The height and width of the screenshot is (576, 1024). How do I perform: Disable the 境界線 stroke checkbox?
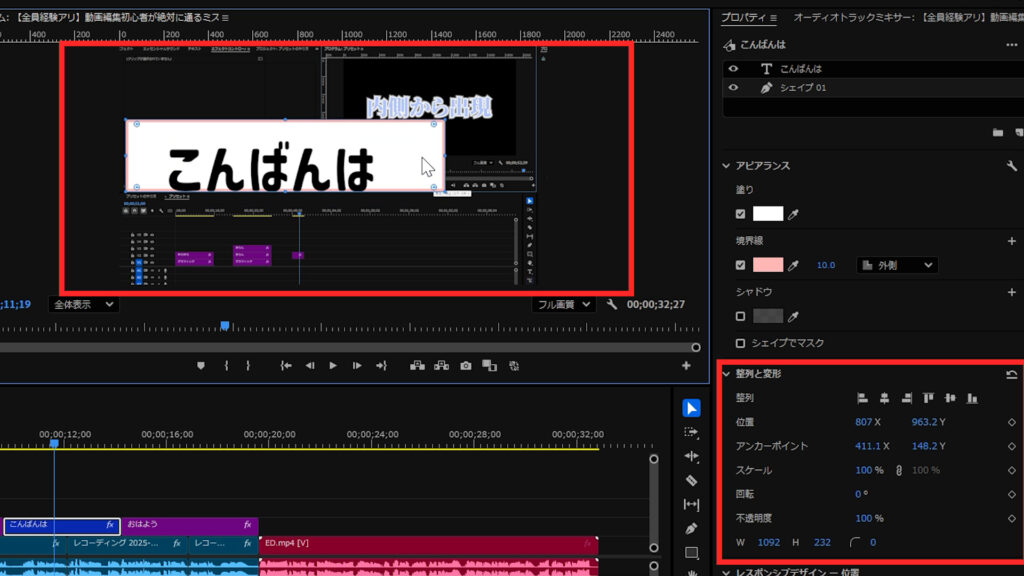coord(740,265)
